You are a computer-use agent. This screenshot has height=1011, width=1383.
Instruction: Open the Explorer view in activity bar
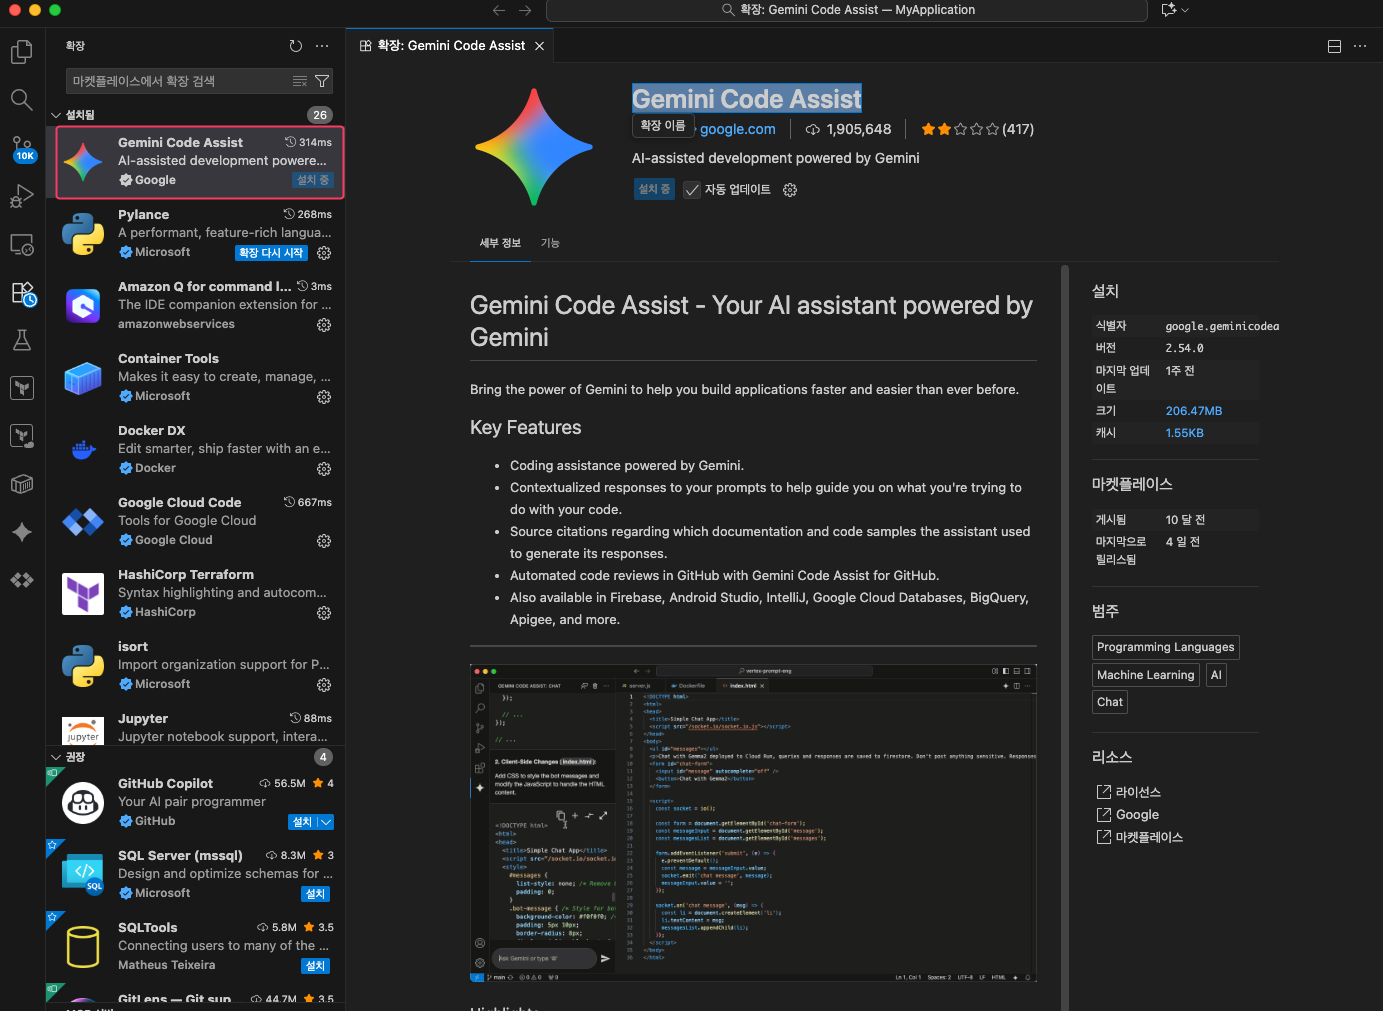pyautogui.click(x=22, y=51)
